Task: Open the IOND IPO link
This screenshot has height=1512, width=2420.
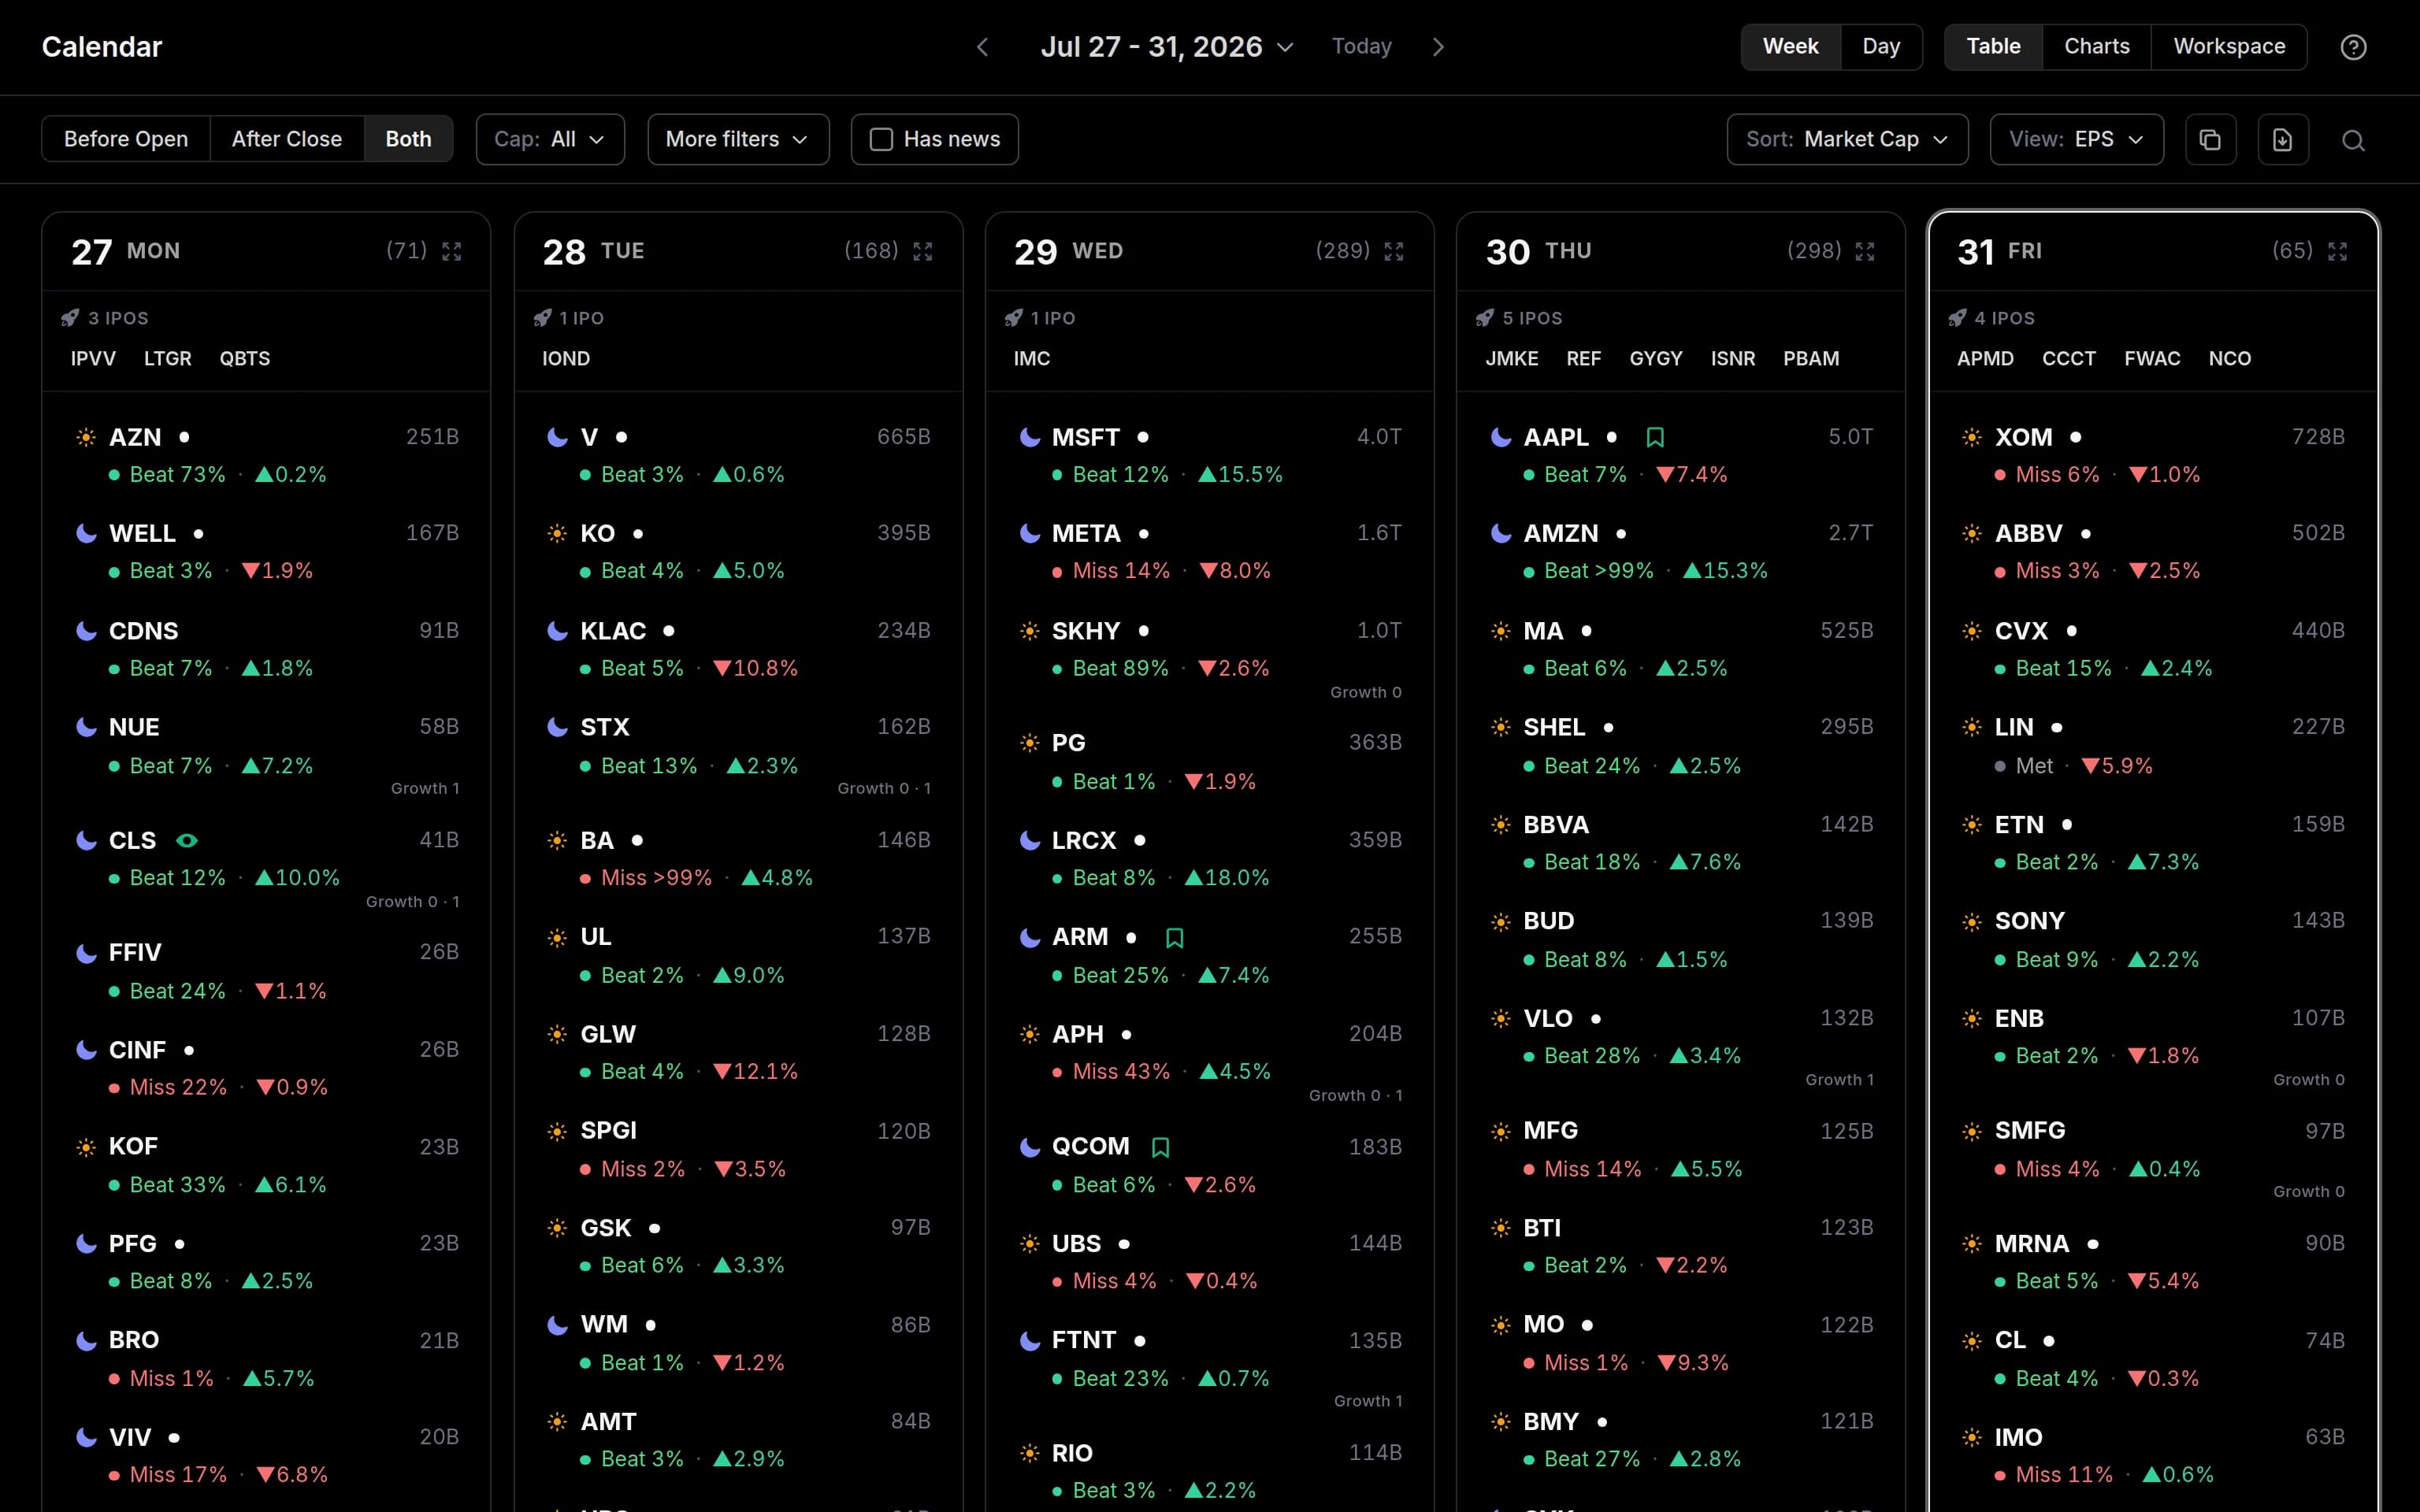Action: coord(566,359)
